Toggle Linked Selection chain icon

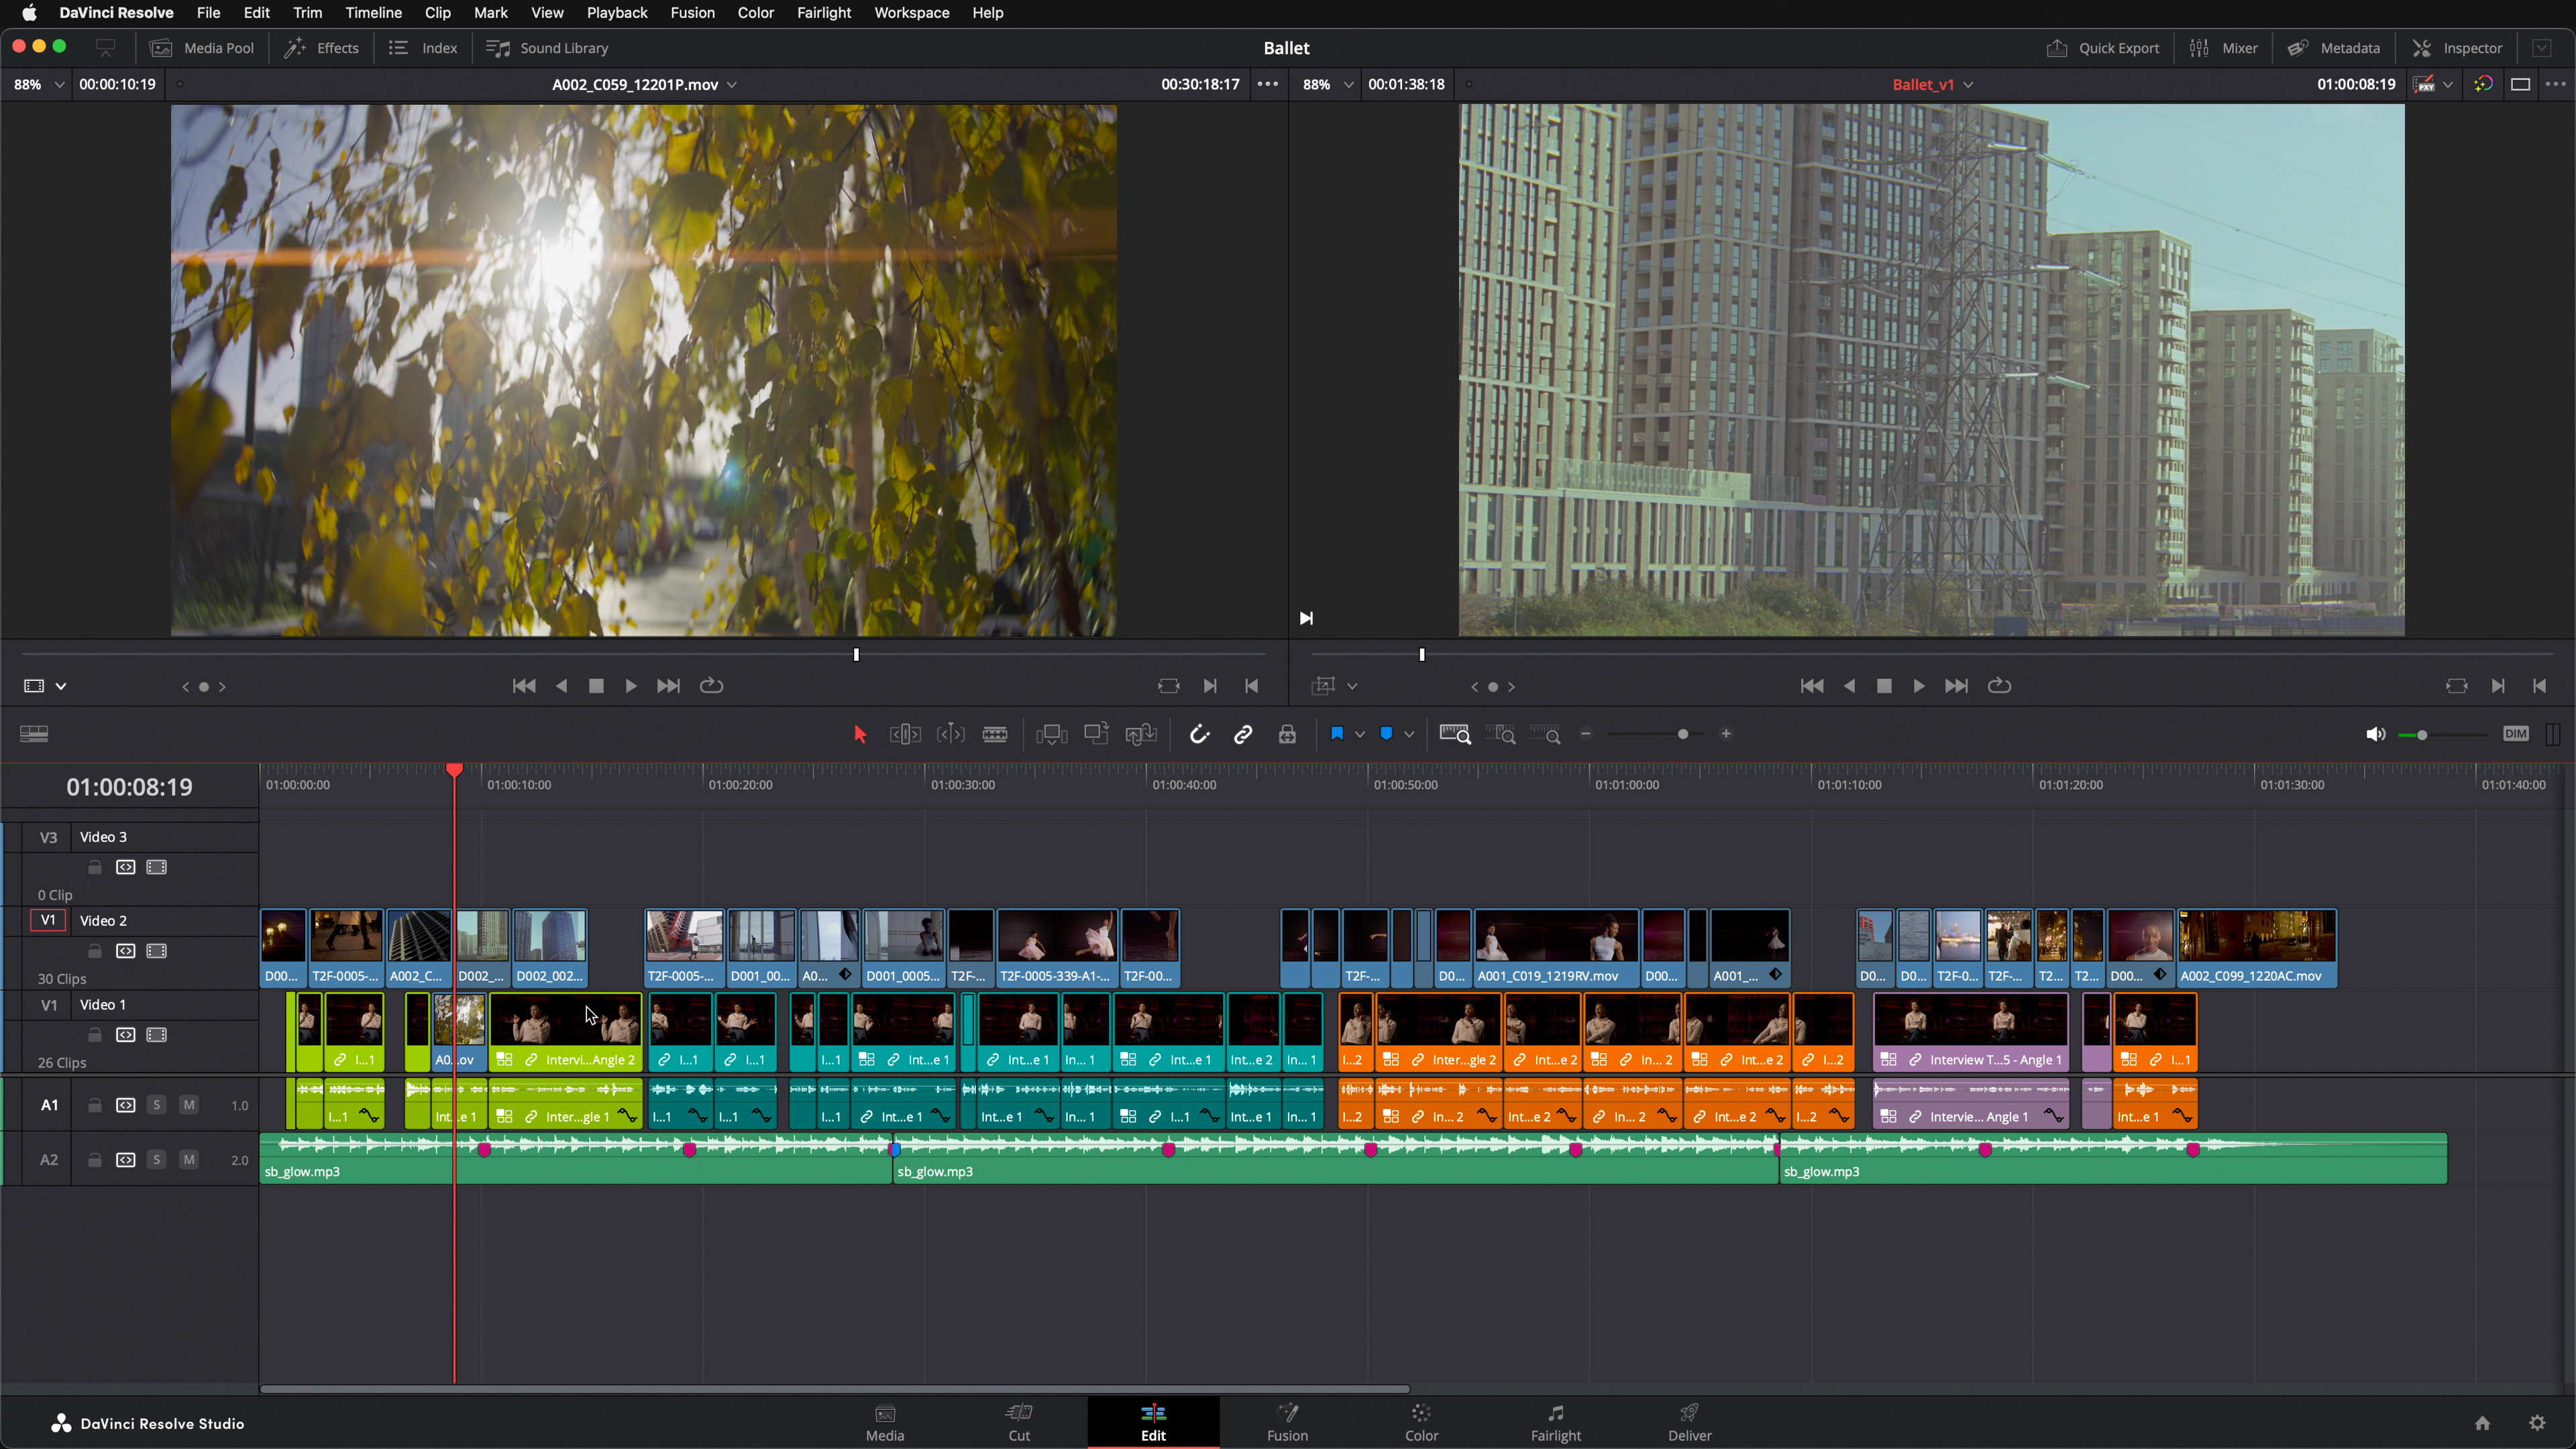[1243, 733]
